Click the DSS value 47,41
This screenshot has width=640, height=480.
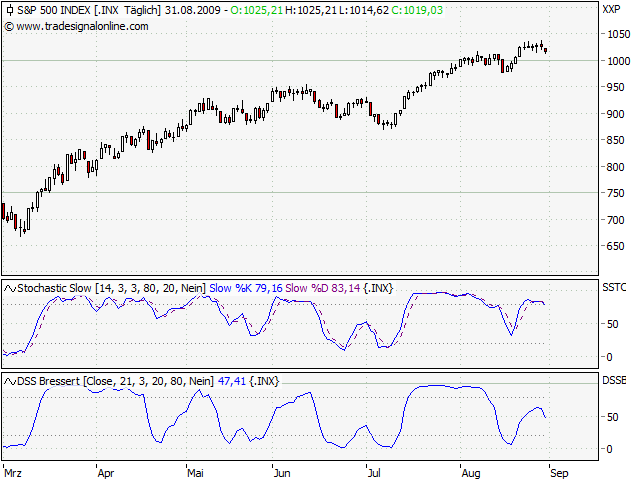pyautogui.click(x=232, y=382)
